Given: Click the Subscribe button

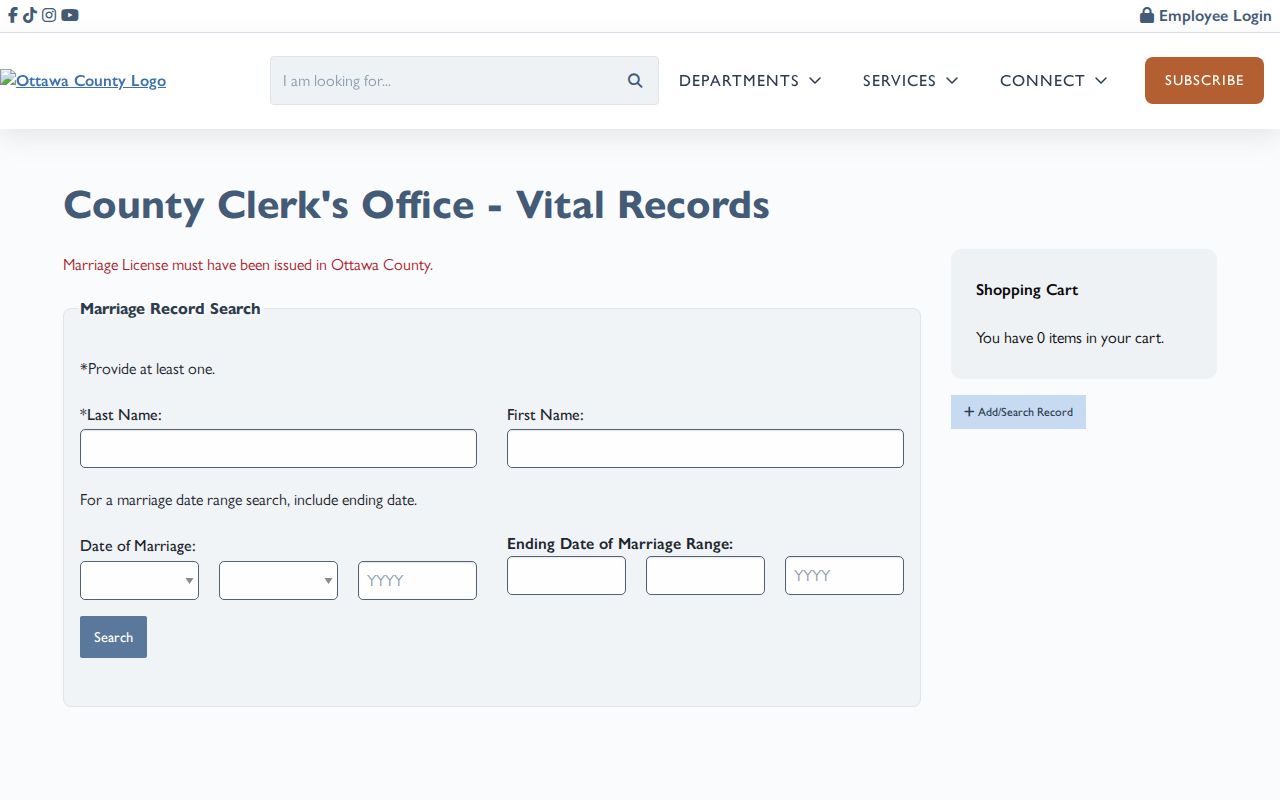Looking at the screenshot, I should (1204, 81).
